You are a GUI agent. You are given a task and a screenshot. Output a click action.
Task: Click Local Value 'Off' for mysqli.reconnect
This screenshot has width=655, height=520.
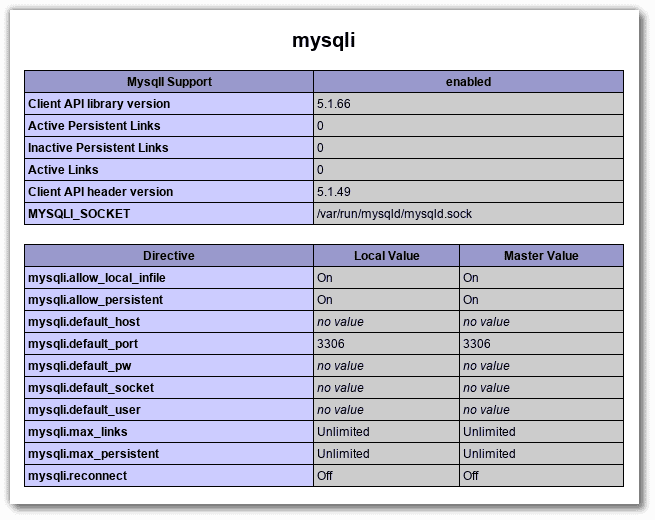(325, 476)
